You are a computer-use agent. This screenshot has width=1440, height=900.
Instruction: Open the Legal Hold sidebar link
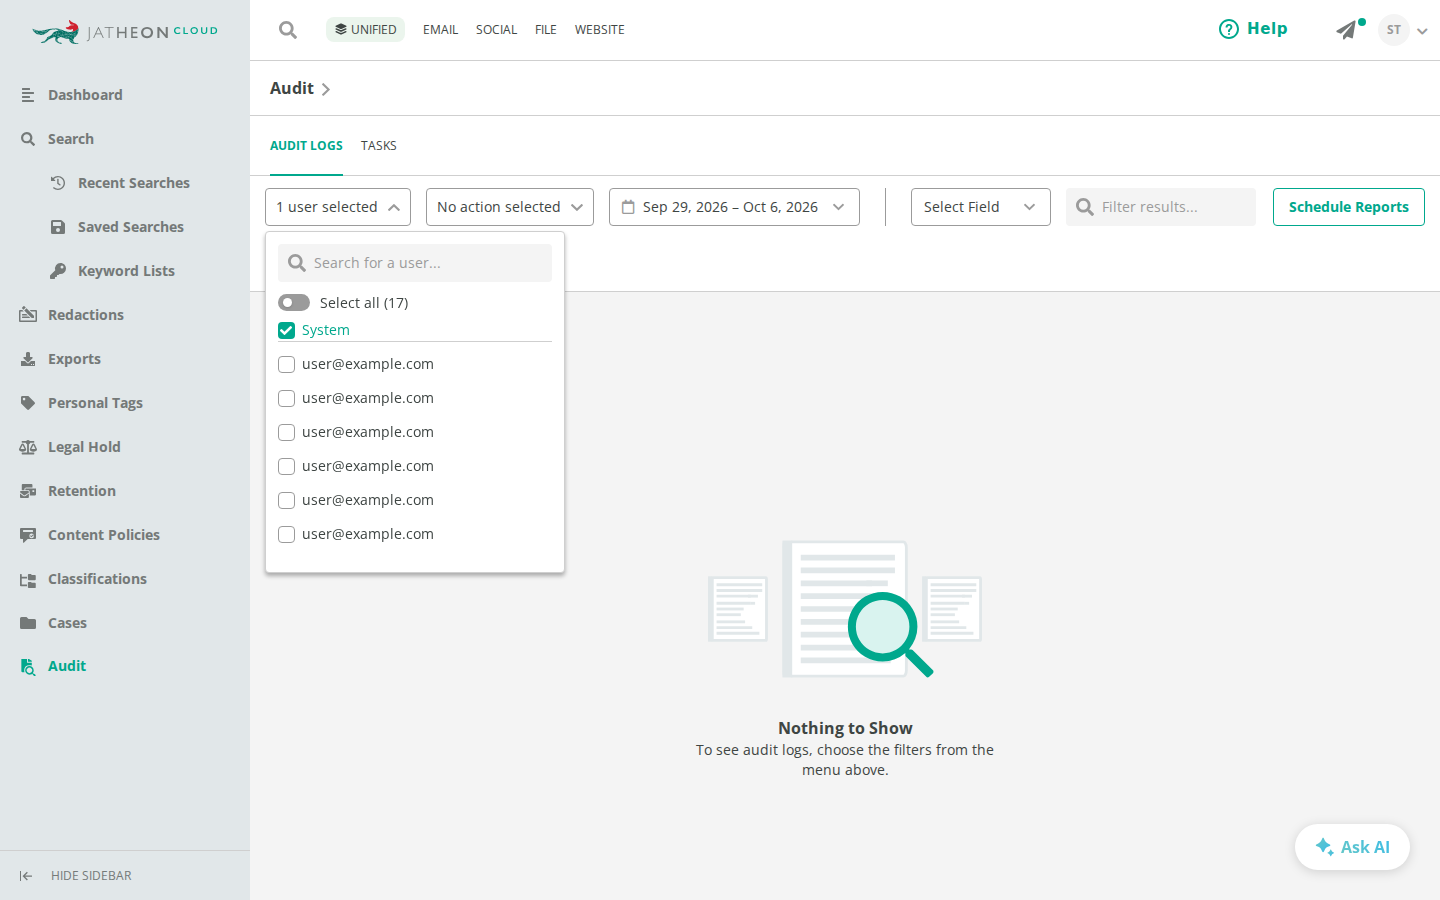click(84, 447)
